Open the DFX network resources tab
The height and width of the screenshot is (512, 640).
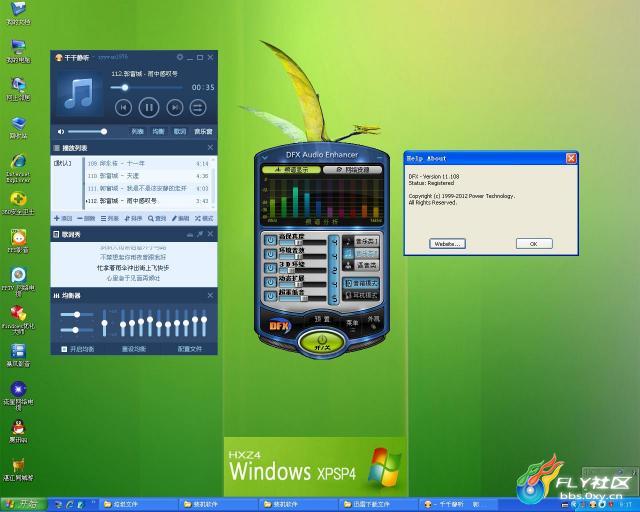click(352, 169)
